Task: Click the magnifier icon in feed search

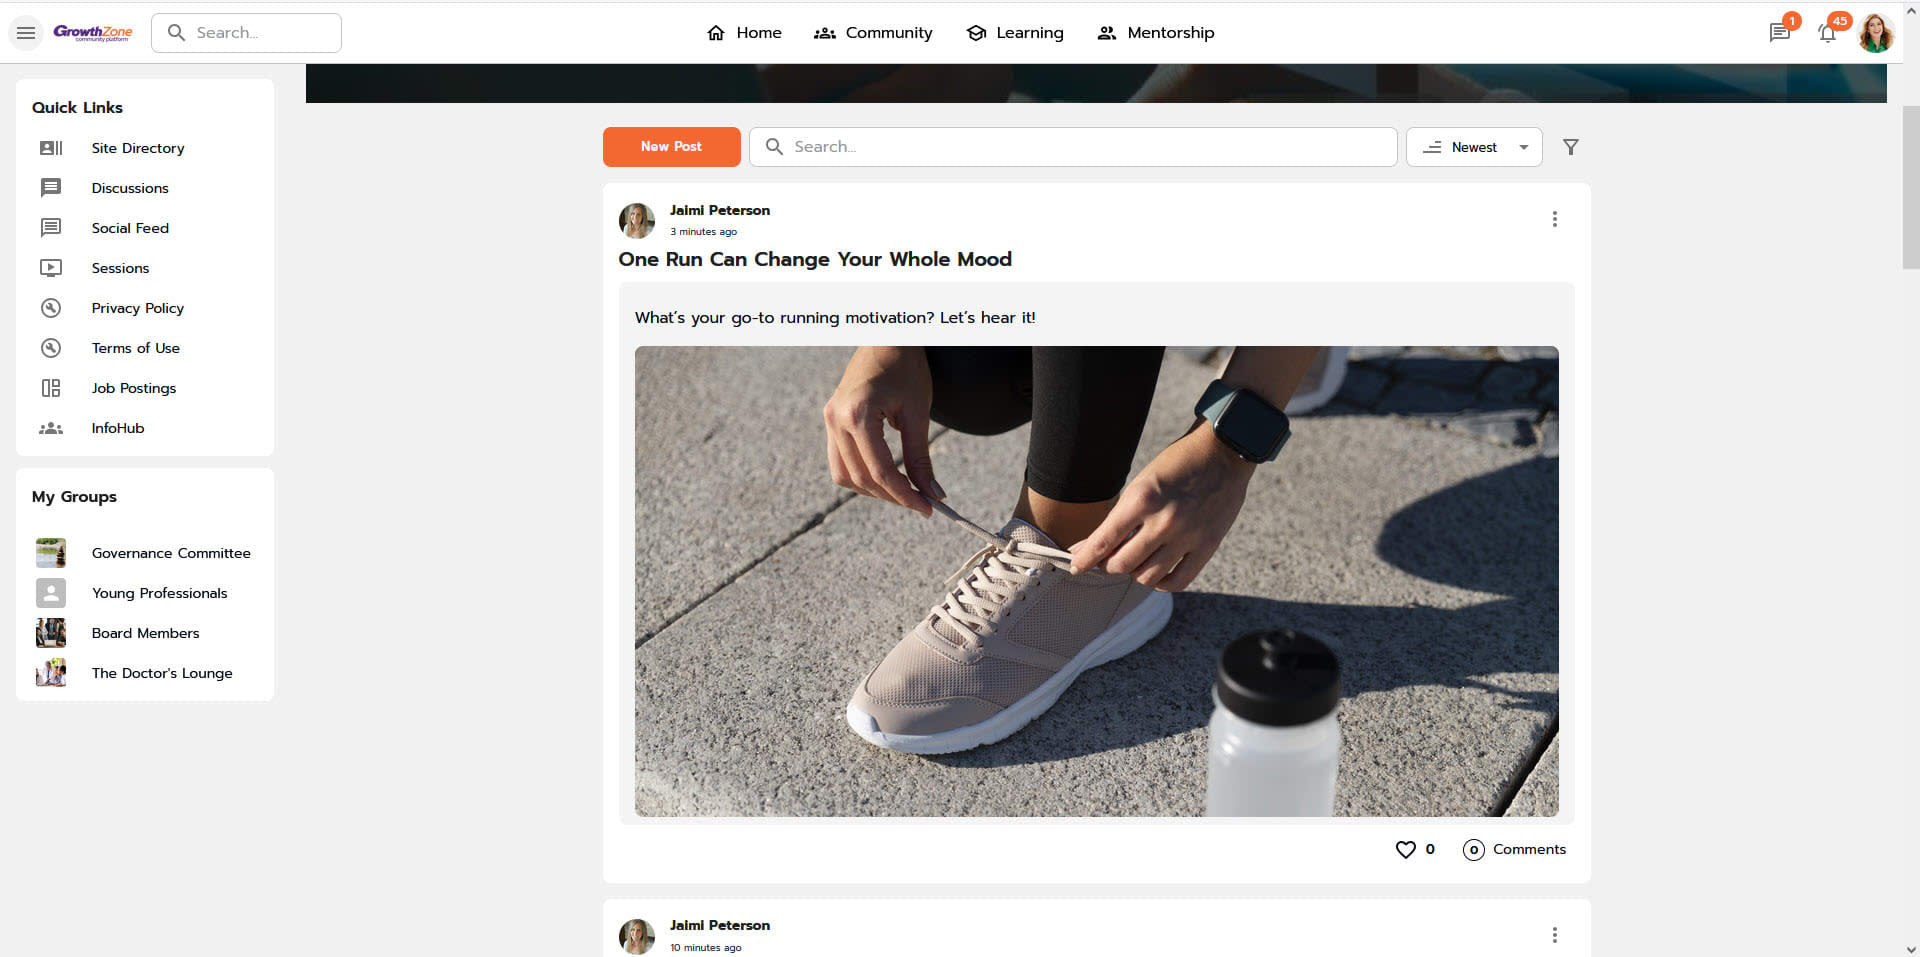Action: (774, 147)
